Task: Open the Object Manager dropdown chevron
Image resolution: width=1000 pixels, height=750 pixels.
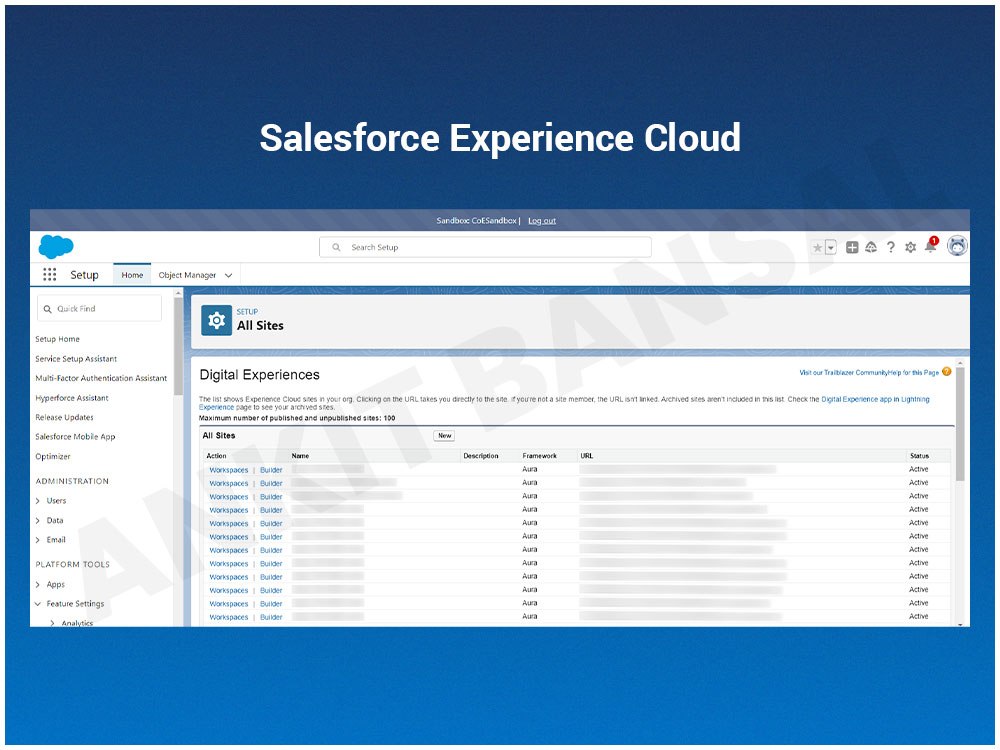Action: (228, 276)
